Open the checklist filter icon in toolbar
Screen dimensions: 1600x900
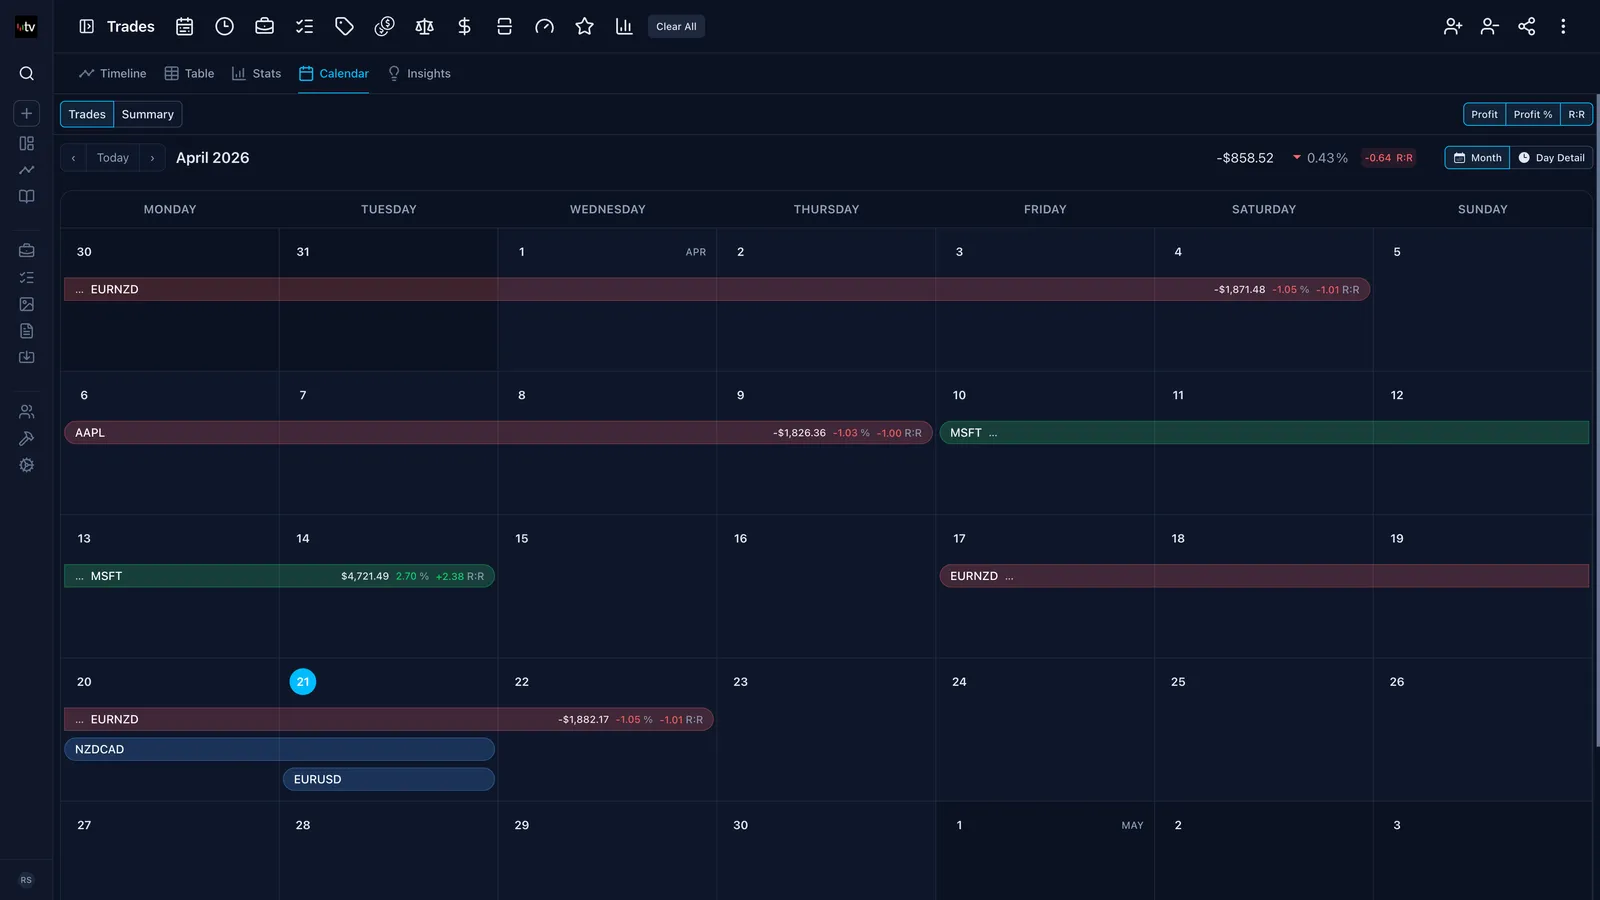[304, 27]
